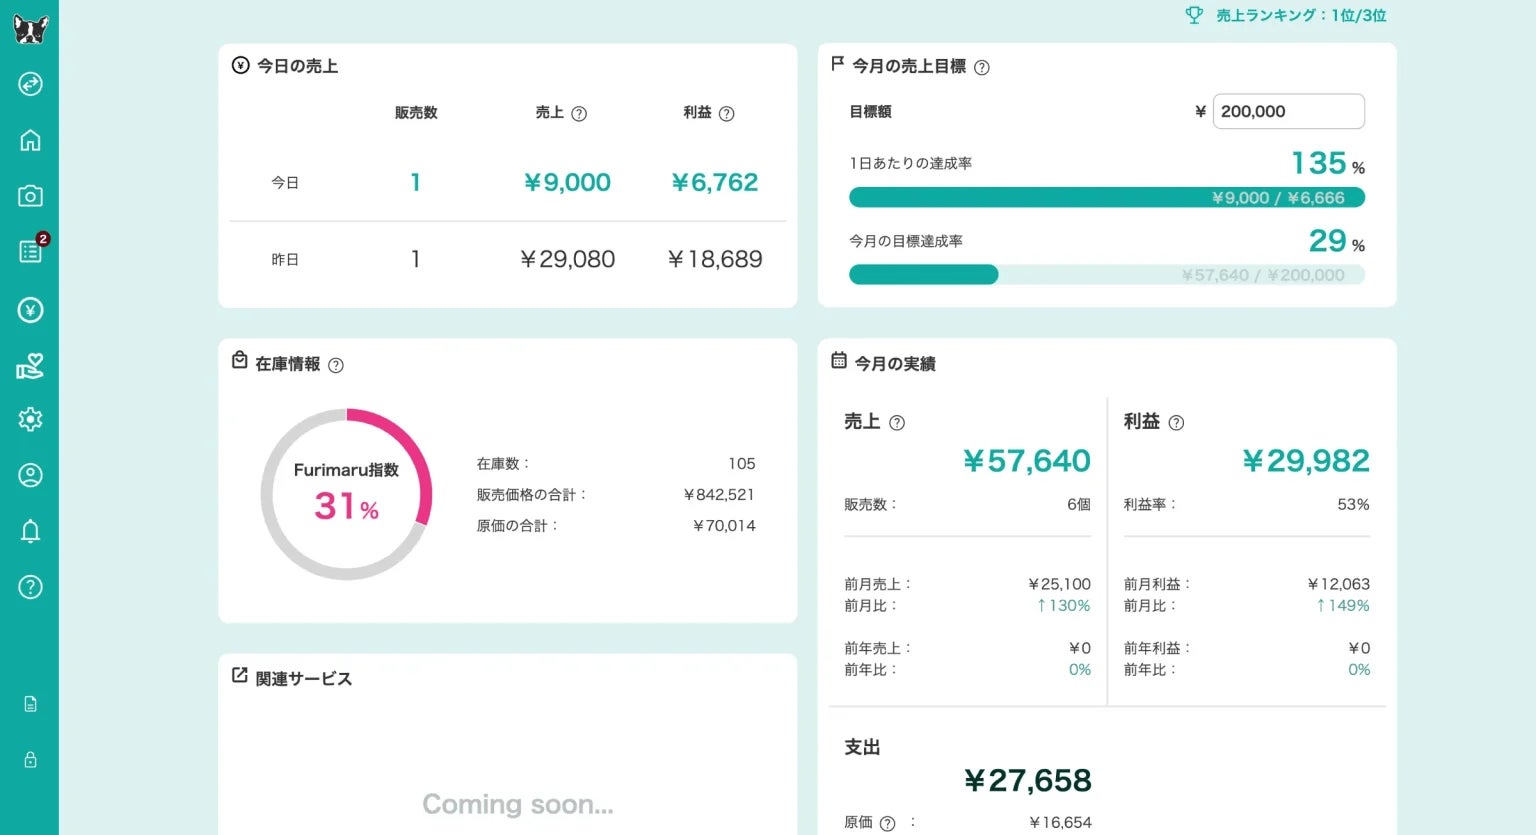1536x835 pixels.
Task: Click the 在庫数 value 105
Action: coord(742,464)
